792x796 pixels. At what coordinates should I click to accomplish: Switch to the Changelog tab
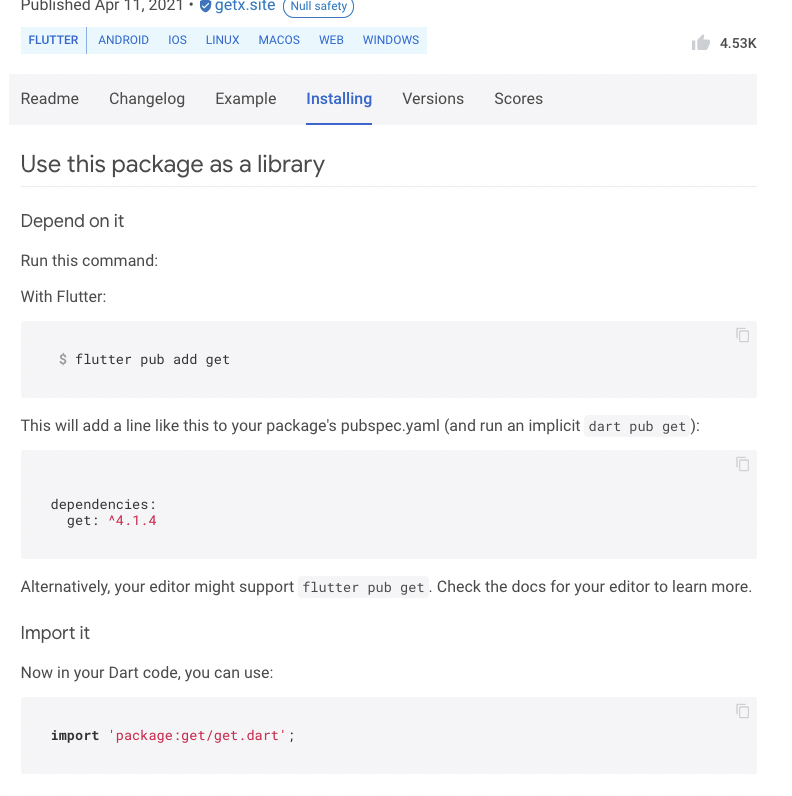(x=147, y=98)
